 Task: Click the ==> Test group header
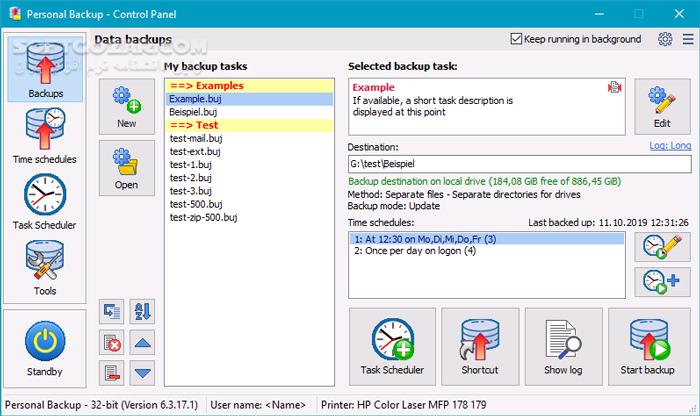250,125
